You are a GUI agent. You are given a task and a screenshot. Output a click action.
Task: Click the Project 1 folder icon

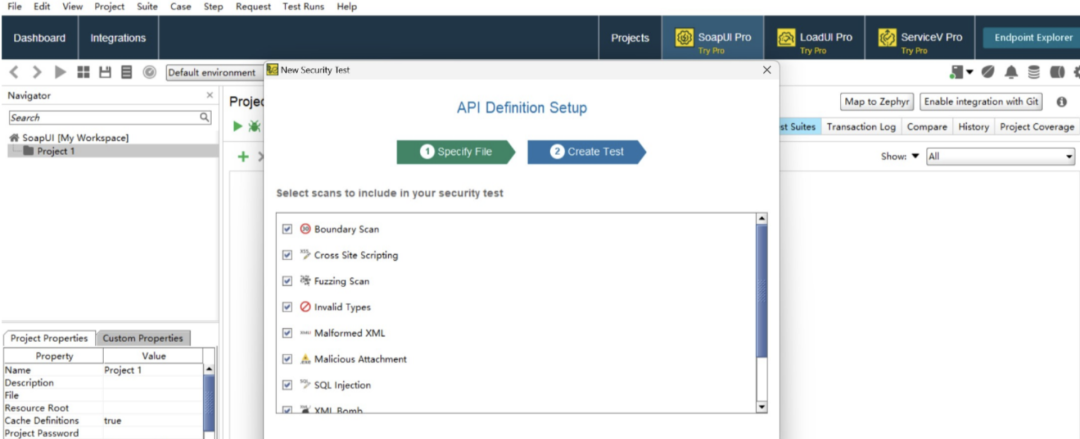click(28, 151)
